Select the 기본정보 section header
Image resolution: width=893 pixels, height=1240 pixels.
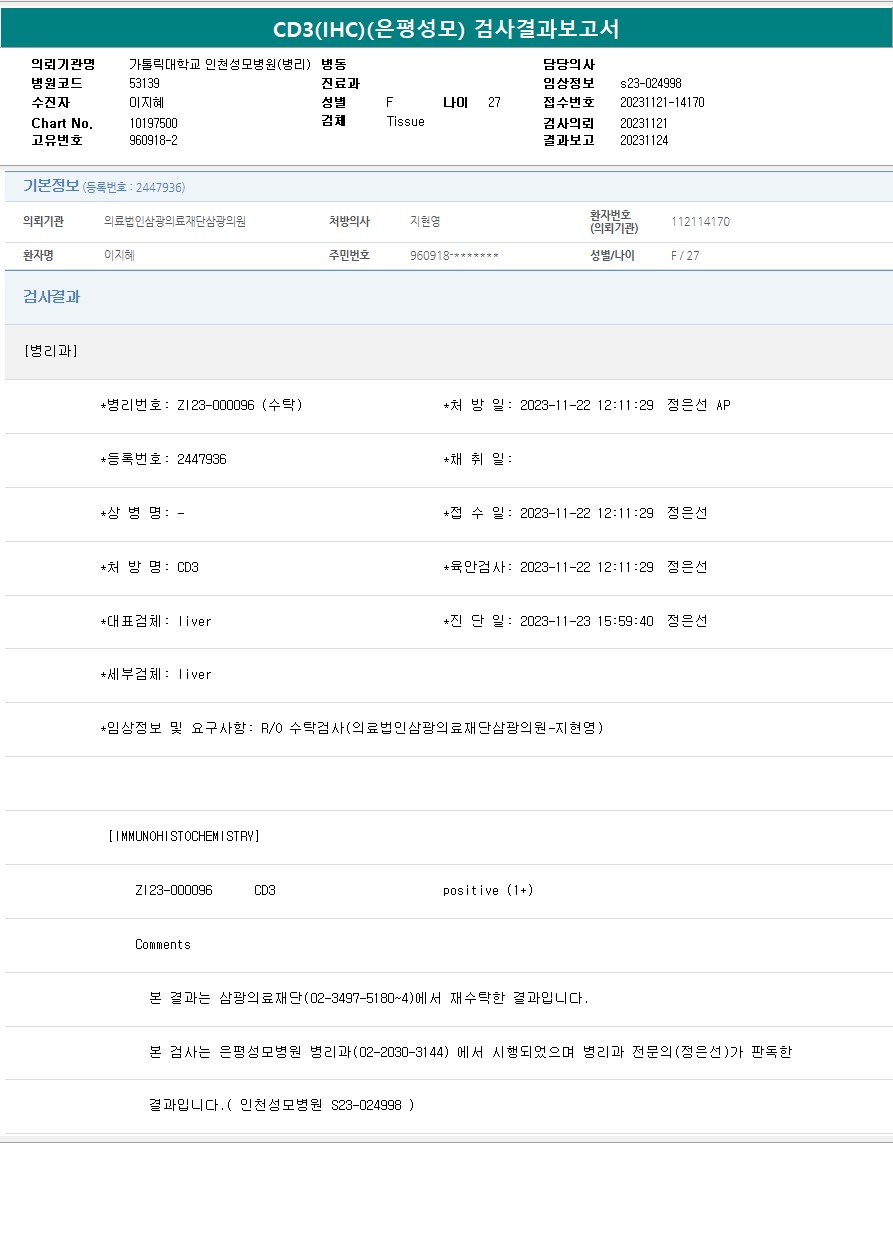51,186
